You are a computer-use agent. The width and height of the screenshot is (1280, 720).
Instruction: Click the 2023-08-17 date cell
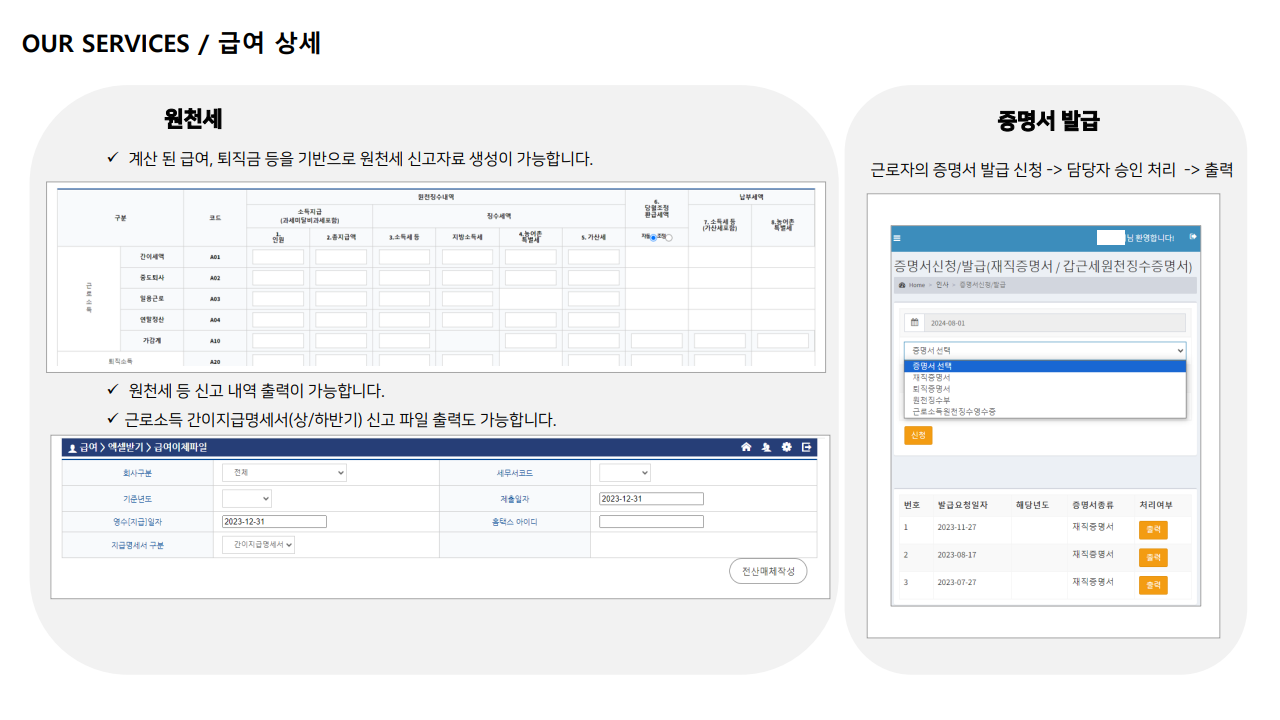point(957,555)
